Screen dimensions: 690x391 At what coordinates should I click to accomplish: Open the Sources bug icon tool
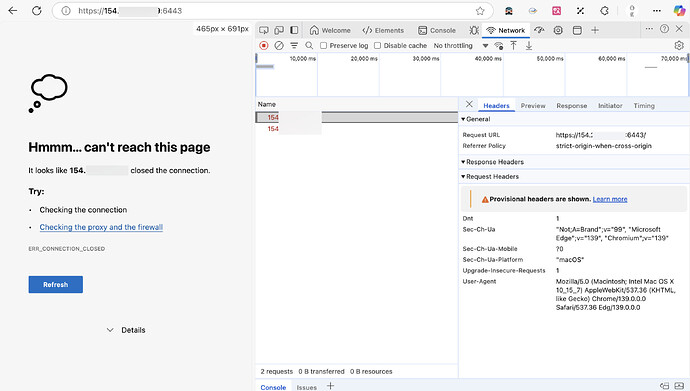[x=474, y=30]
